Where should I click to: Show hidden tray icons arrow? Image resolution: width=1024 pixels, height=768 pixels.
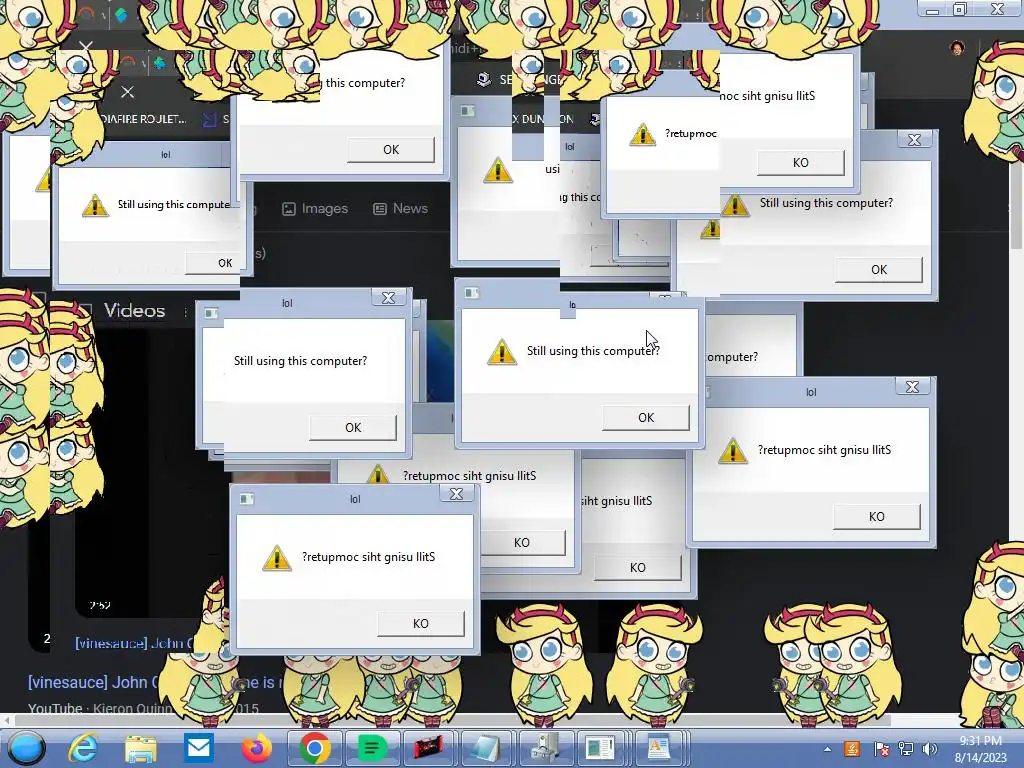pyautogui.click(x=827, y=749)
